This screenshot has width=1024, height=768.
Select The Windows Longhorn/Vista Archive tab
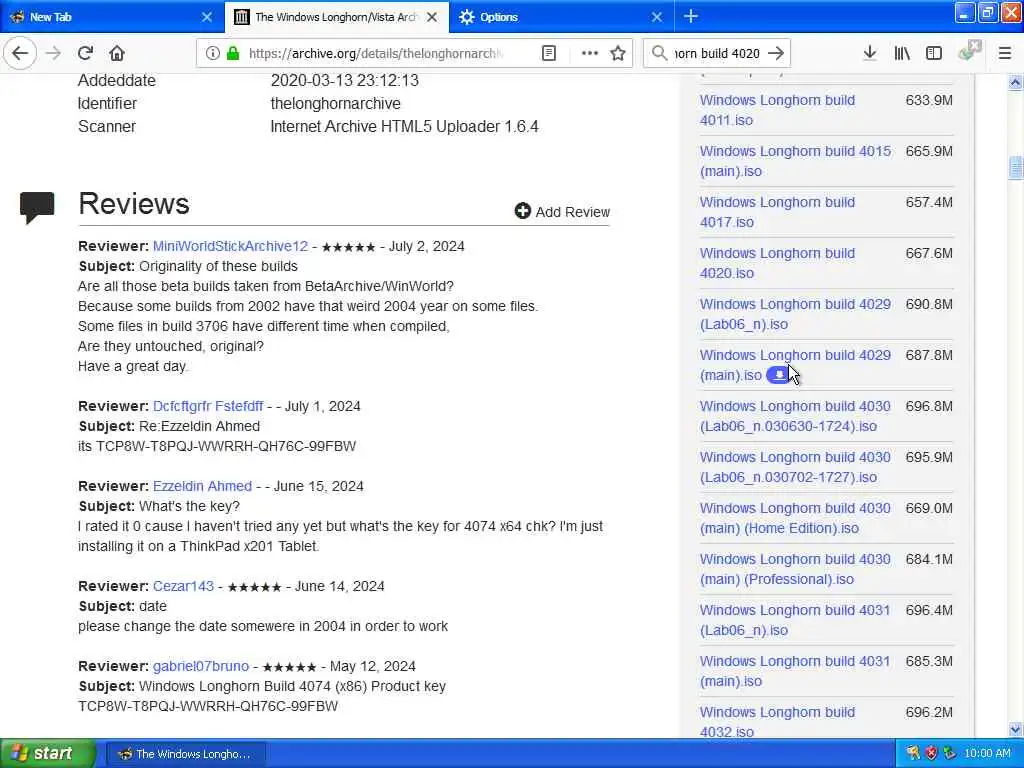[337, 17]
